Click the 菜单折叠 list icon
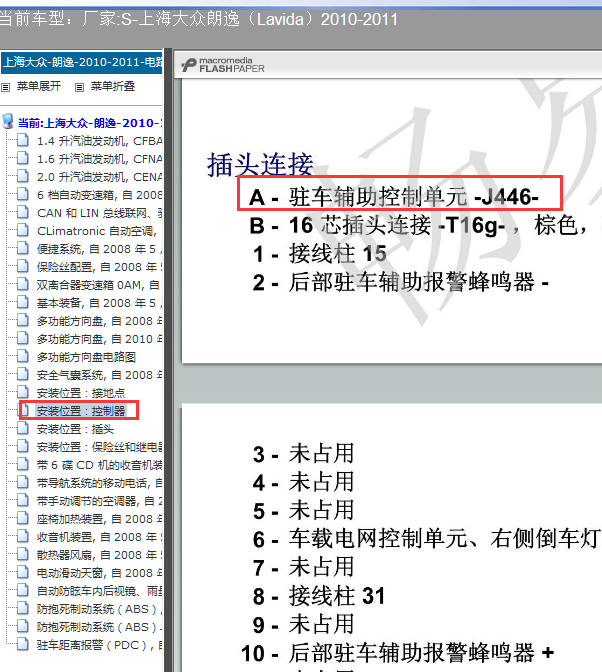 79,87
